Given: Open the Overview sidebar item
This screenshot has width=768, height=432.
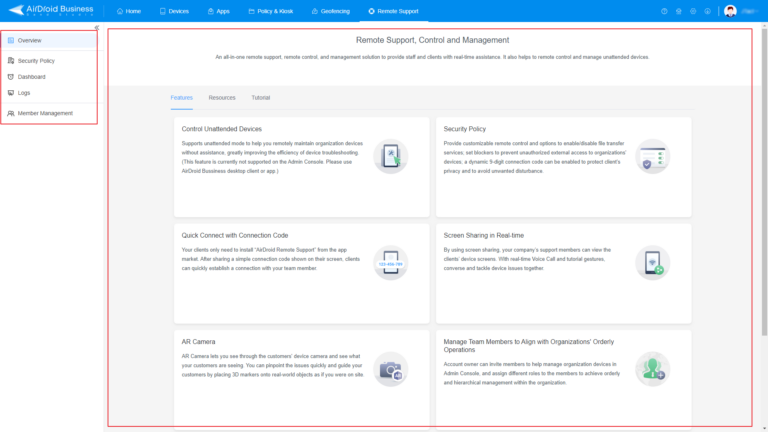Looking at the screenshot, I should [x=29, y=40].
